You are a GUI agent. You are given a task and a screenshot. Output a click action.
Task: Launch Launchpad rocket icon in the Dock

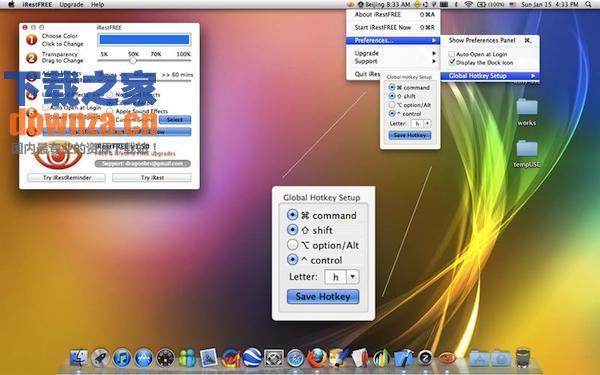pos(101,359)
